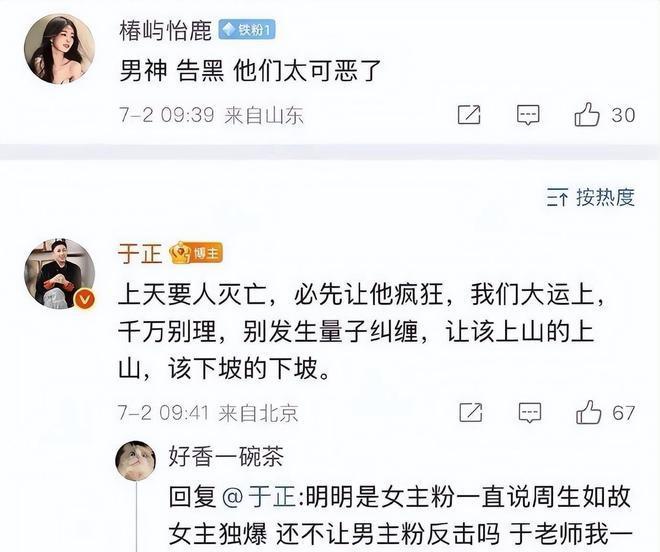Click like count 30 on first comment
660x552 pixels.
pyautogui.click(x=623, y=115)
